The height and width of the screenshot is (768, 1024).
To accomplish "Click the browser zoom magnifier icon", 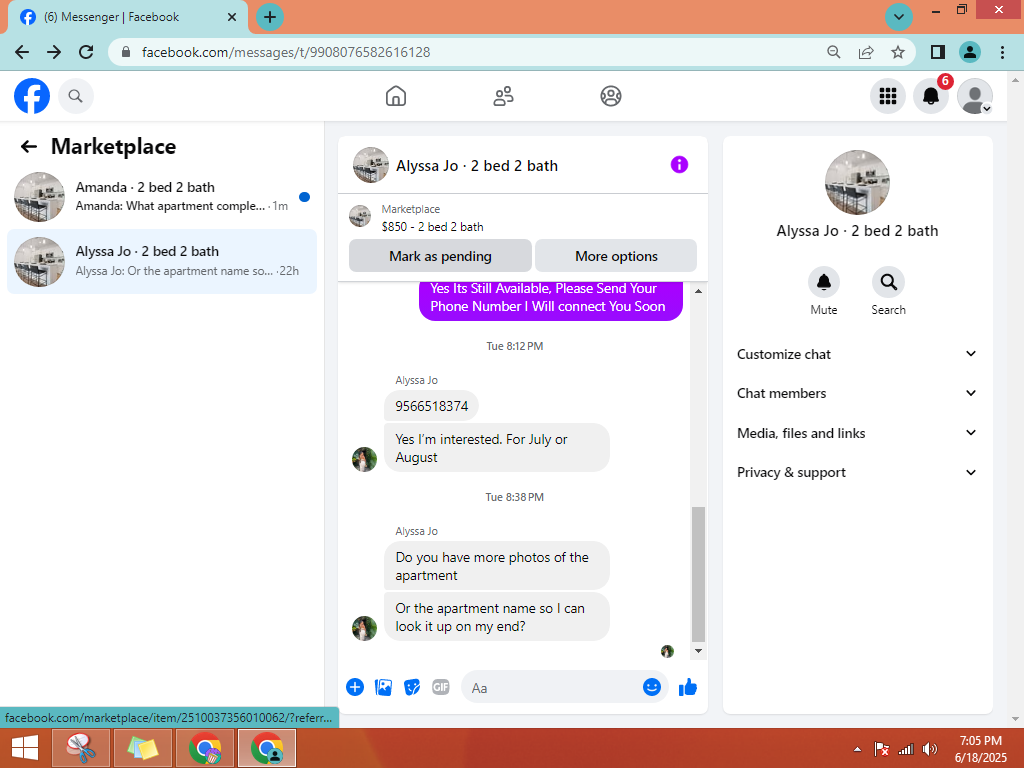I will (x=833, y=52).
